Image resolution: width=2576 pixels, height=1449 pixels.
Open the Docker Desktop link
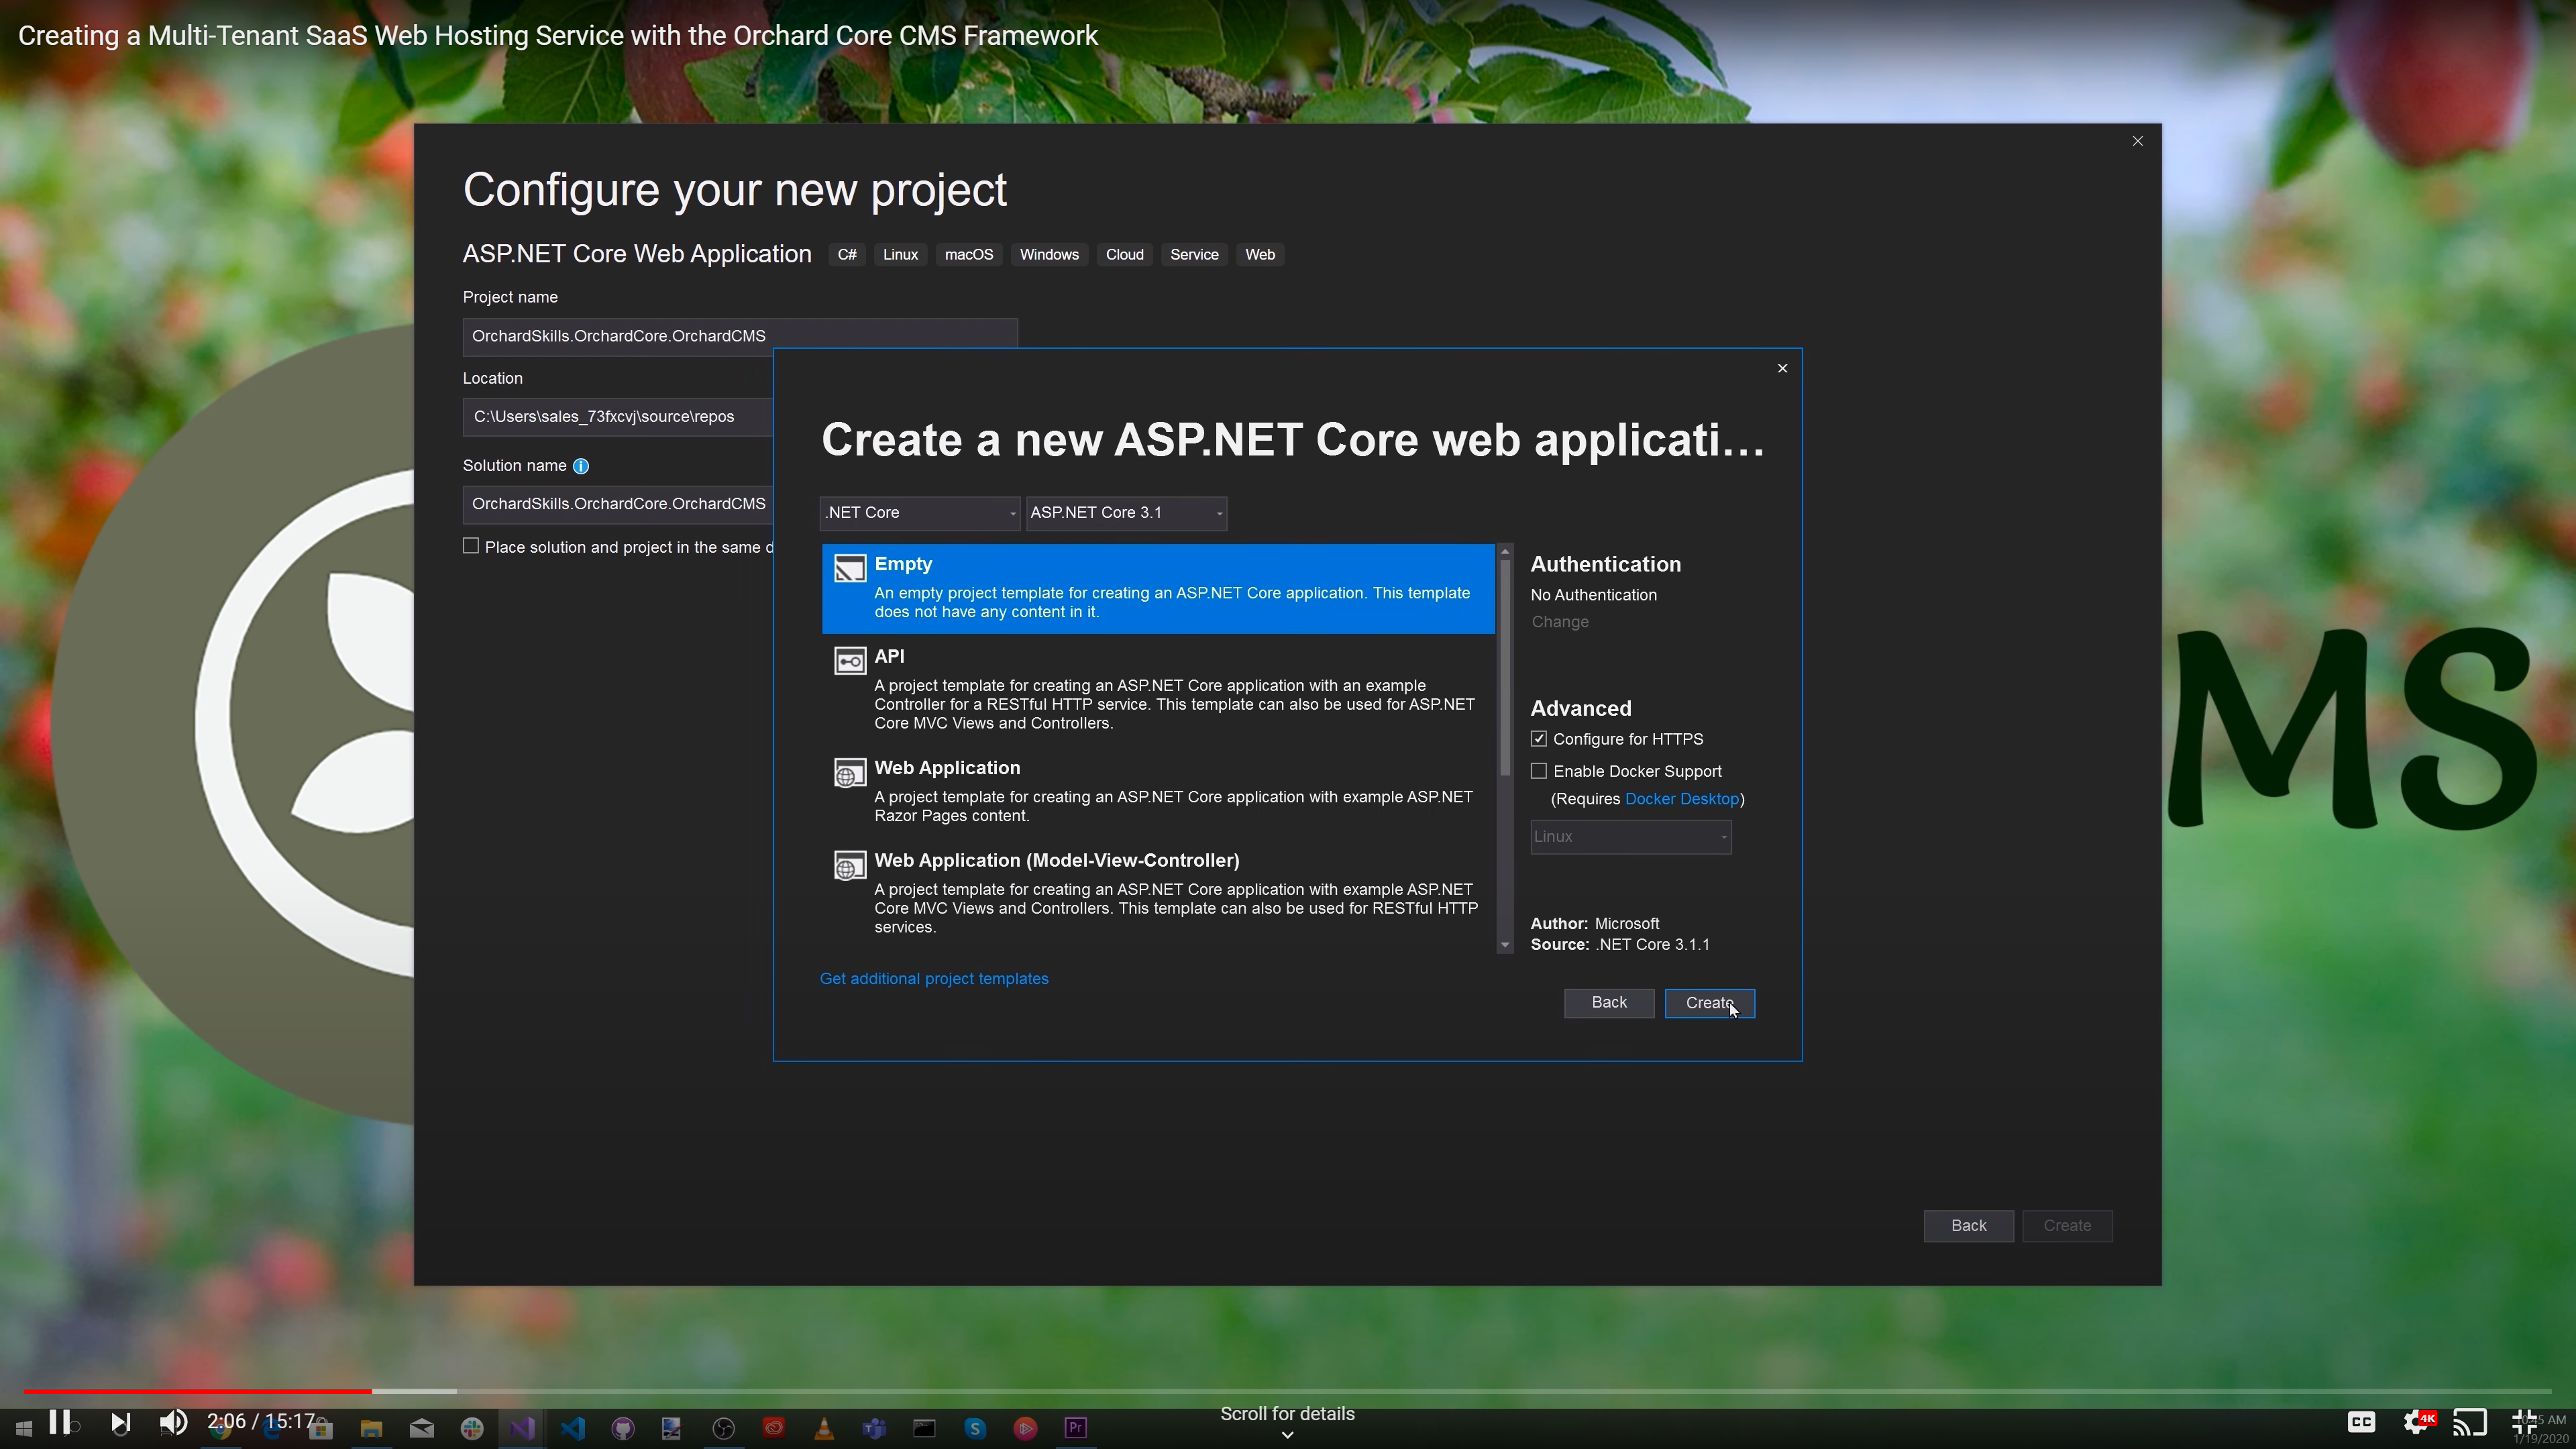tap(1682, 799)
